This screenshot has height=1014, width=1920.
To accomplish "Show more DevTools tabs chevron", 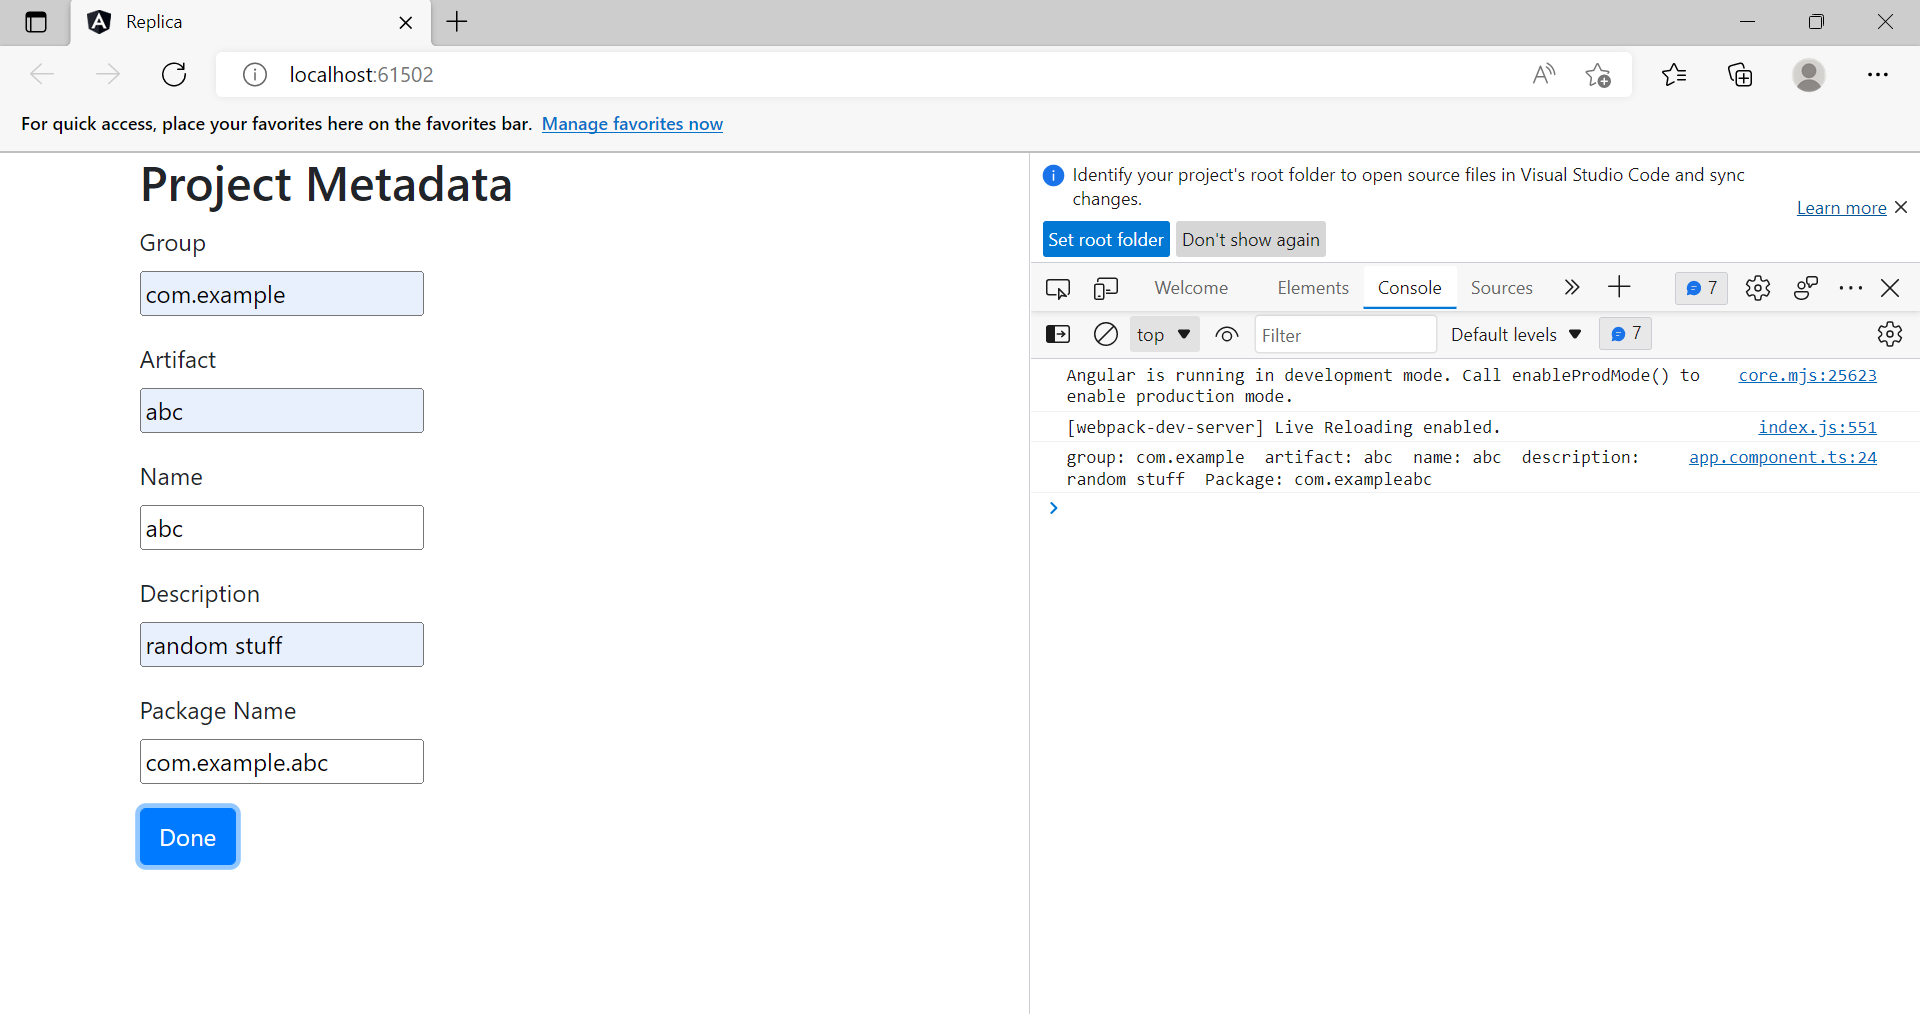I will pos(1572,288).
